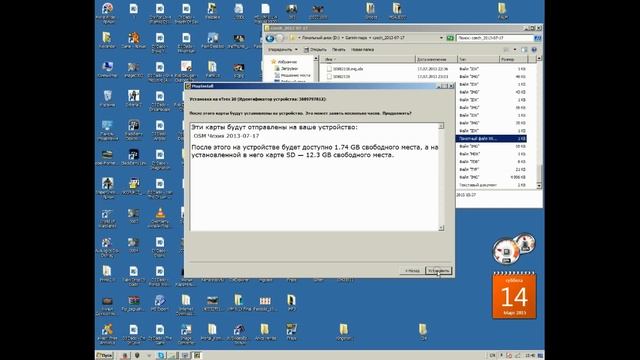
Task: Select the Компьютер desktop icon
Action: 107,69
